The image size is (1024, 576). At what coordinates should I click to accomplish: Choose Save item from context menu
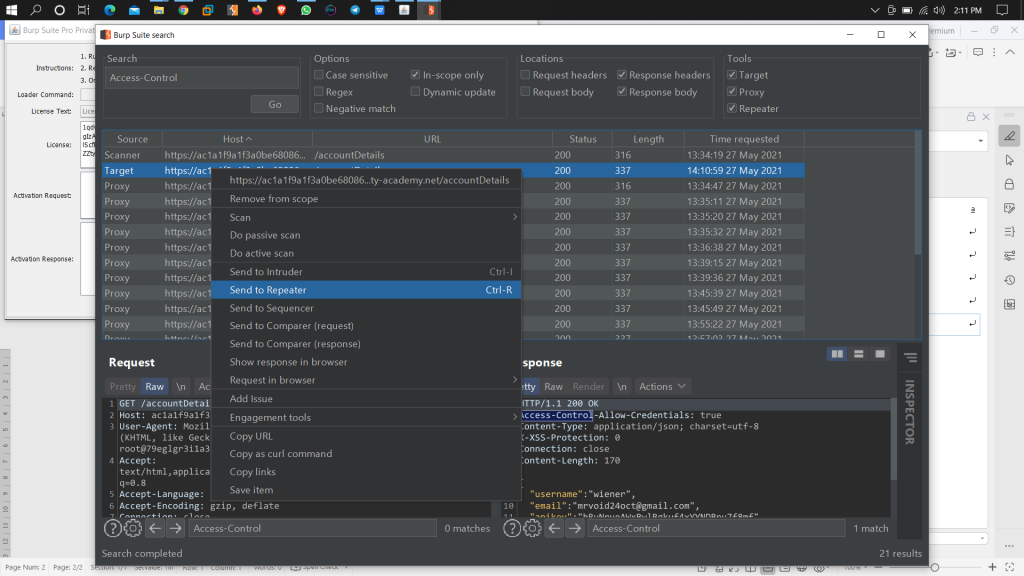coord(366,490)
